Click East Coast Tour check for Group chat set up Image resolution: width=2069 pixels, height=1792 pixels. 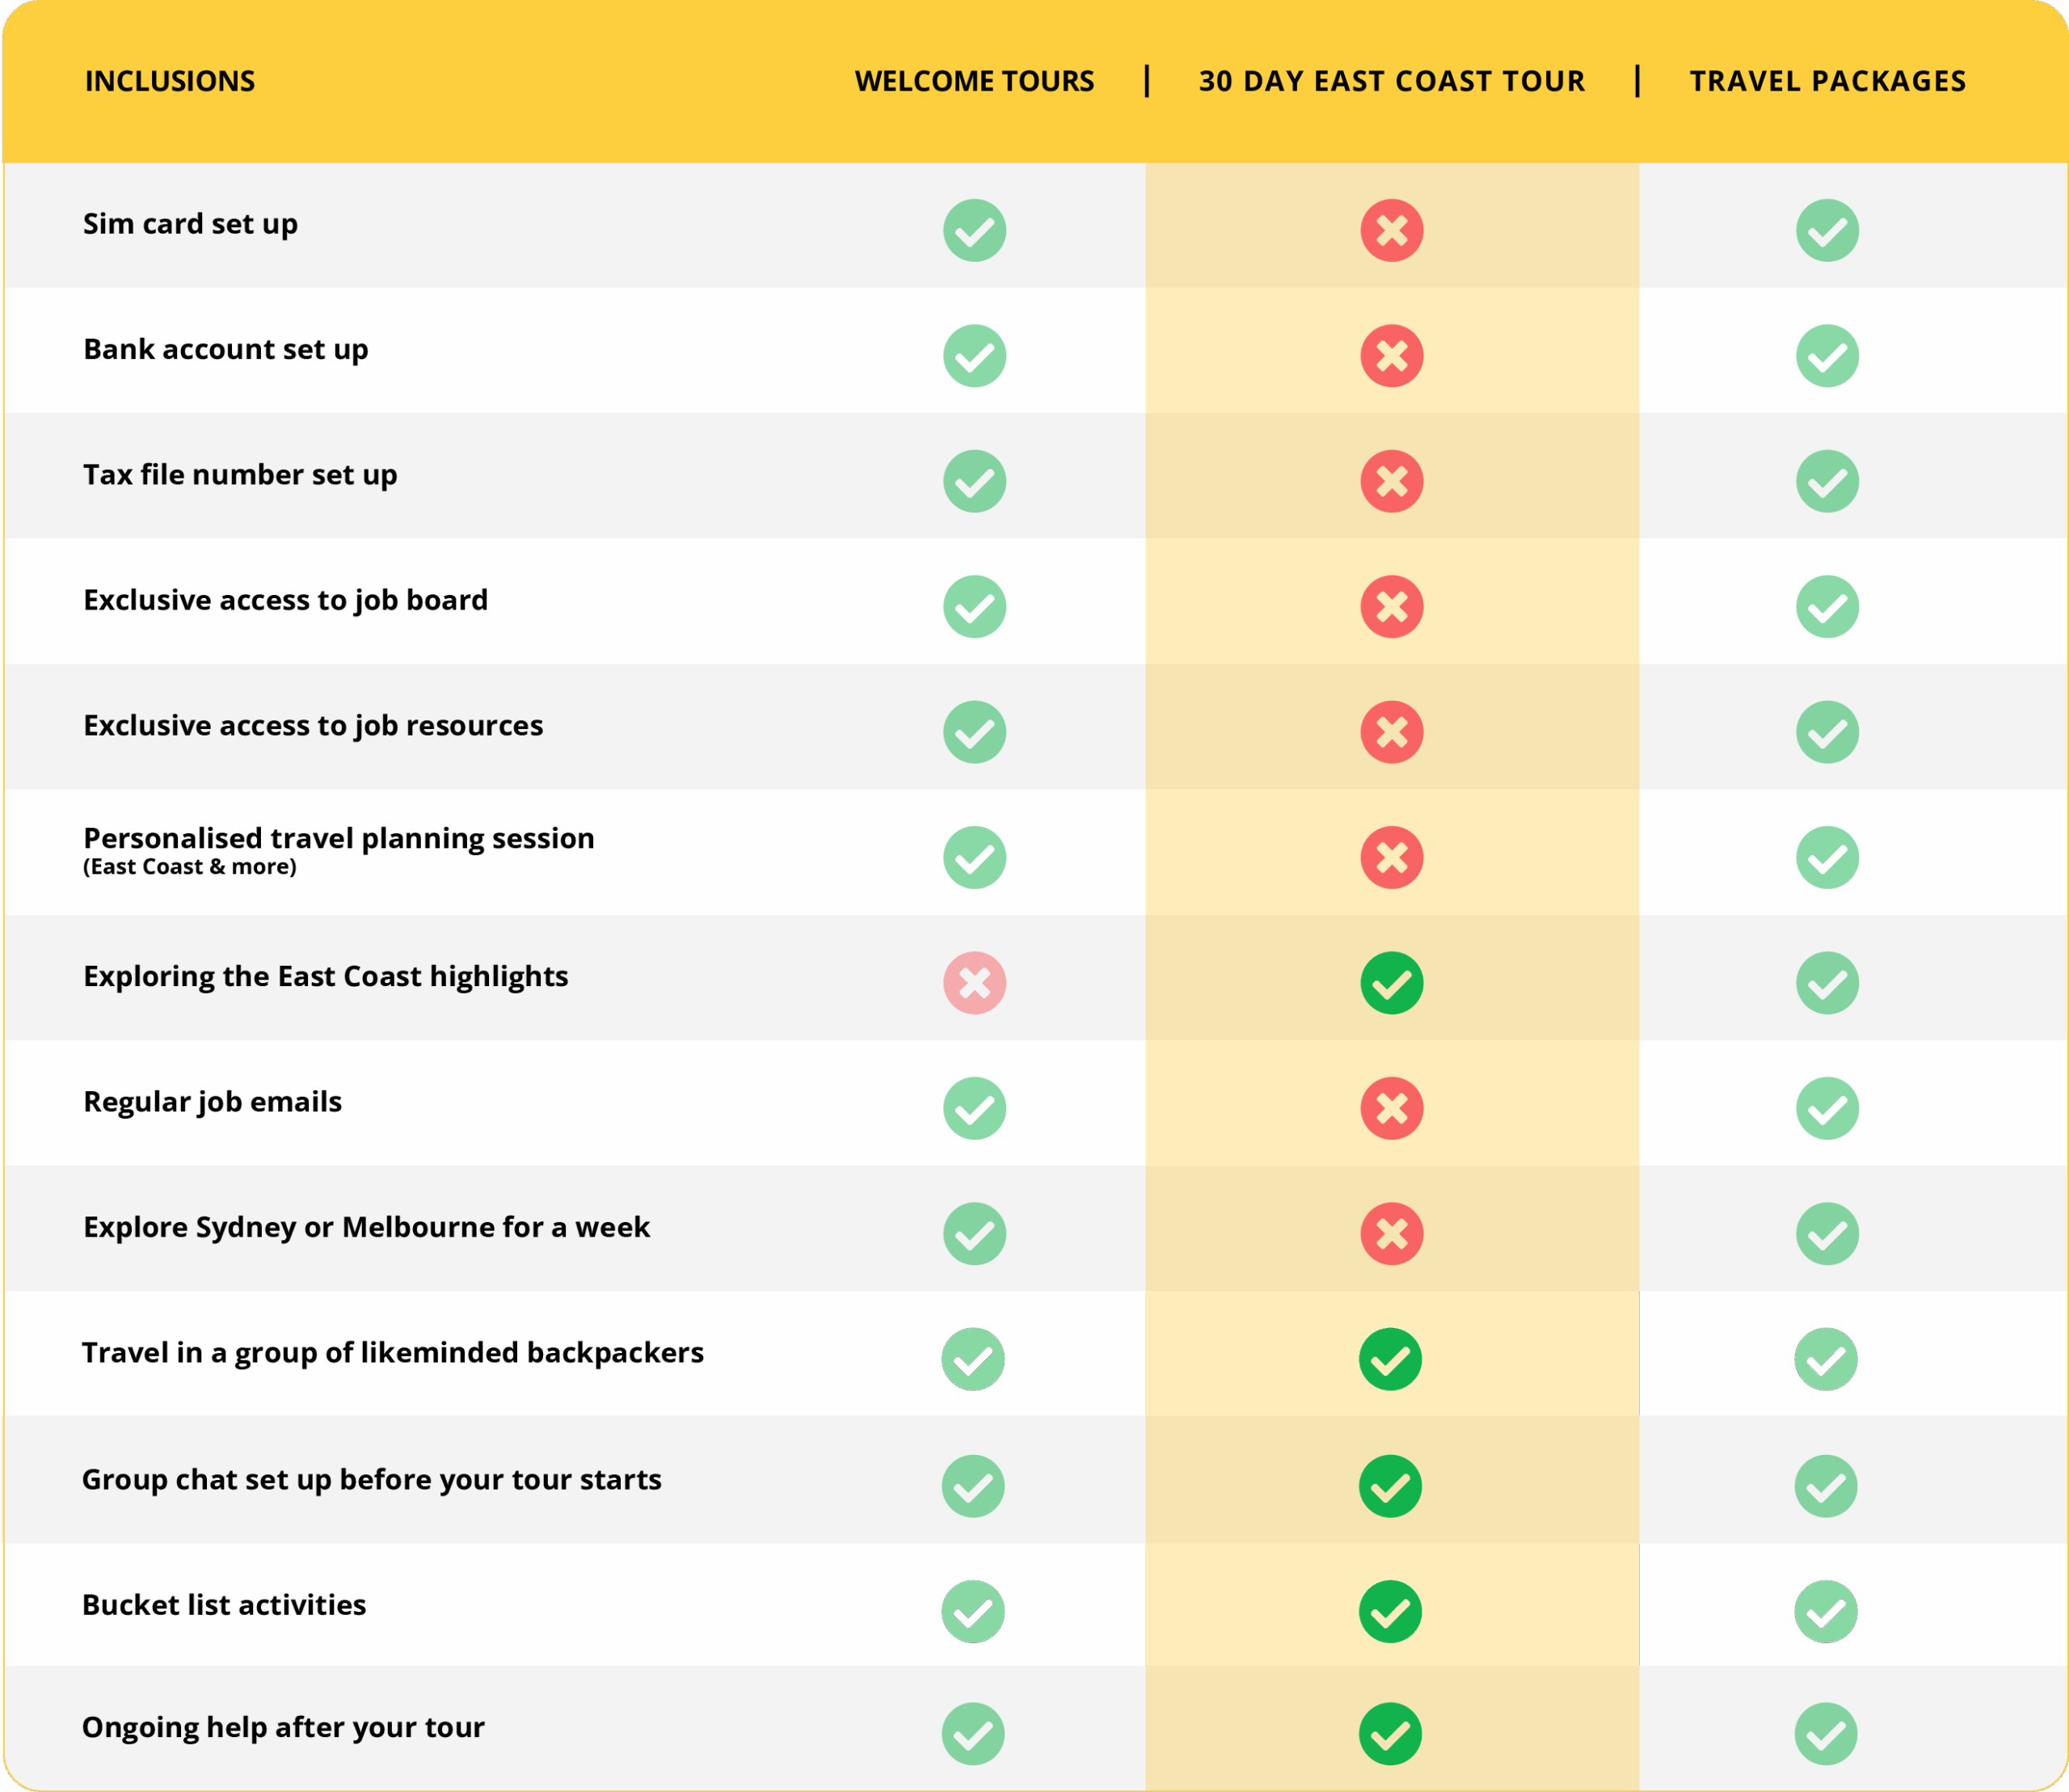(1390, 1486)
